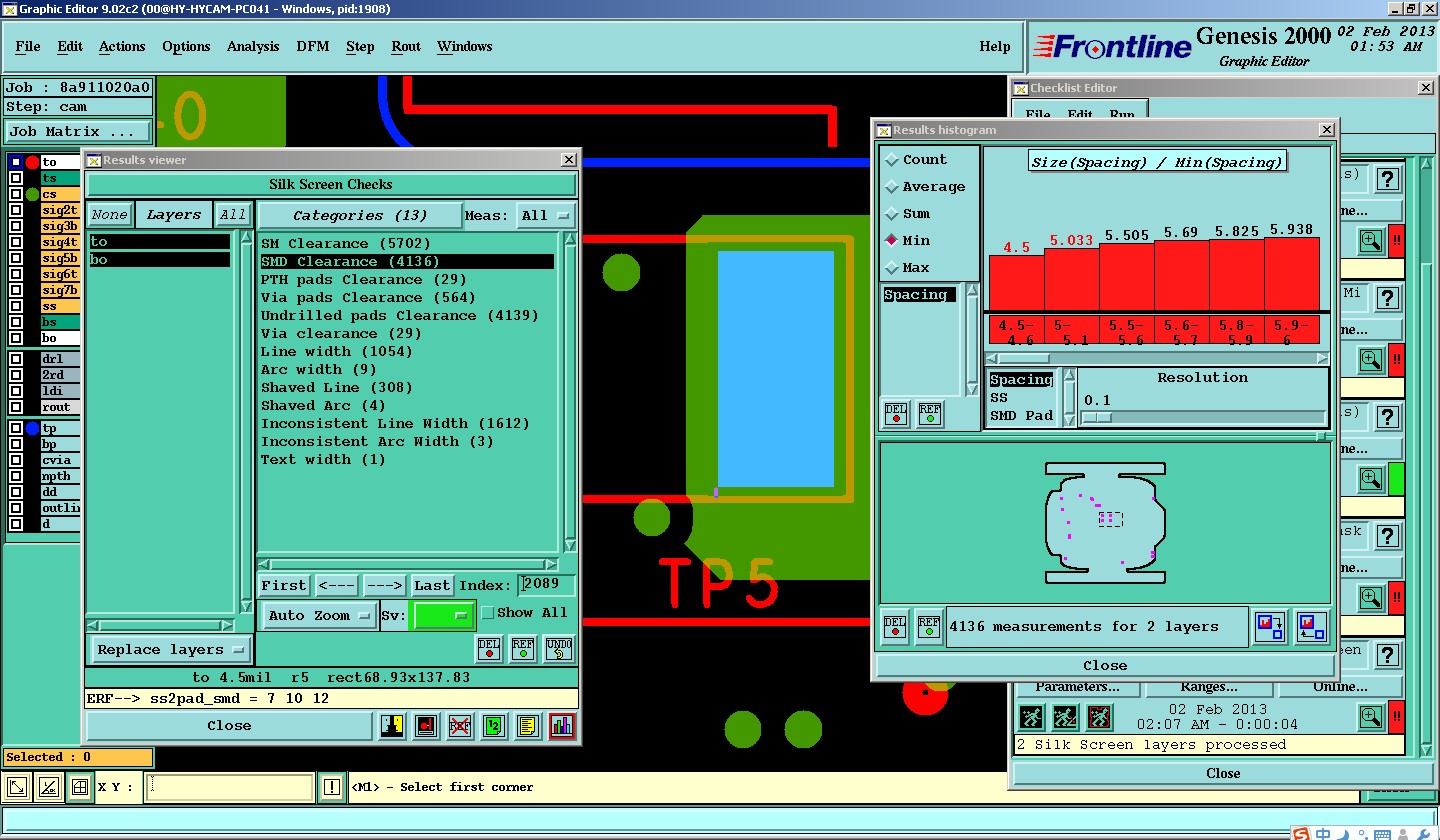Click the Resolution slider in histogram
The width and height of the screenshot is (1440, 840).
(x=1204, y=417)
